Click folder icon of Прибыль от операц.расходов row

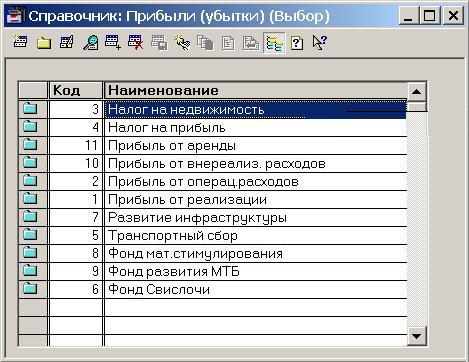pos(30,181)
